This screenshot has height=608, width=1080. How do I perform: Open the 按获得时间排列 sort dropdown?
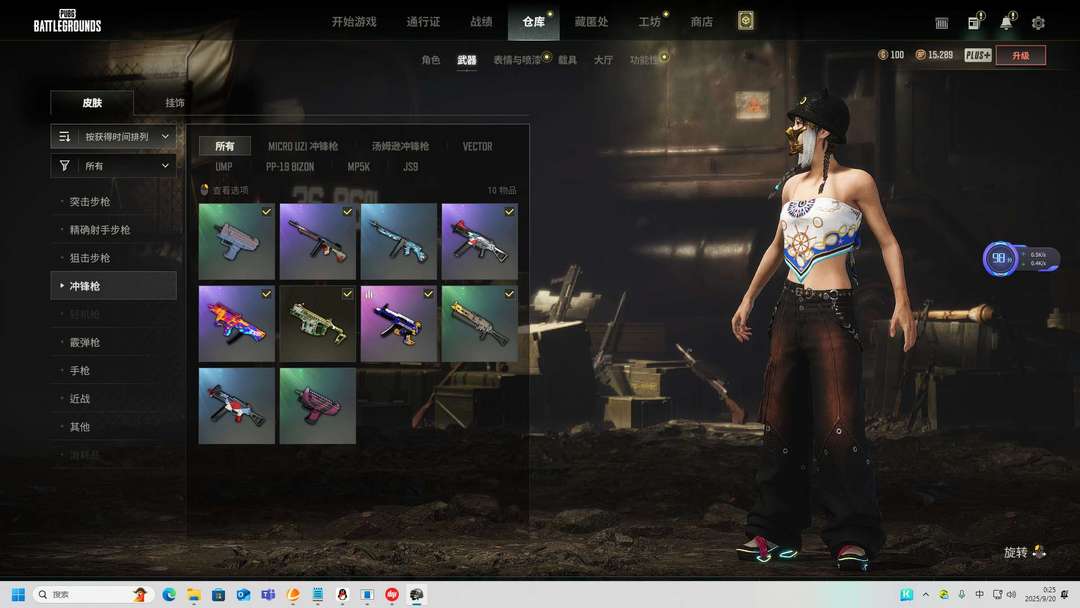pyautogui.click(x=114, y=136)
